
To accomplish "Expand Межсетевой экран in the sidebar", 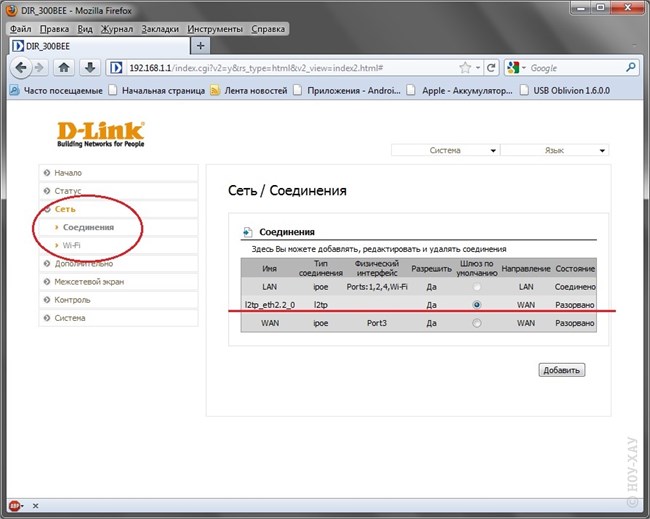I will click(x=119, y=282).
